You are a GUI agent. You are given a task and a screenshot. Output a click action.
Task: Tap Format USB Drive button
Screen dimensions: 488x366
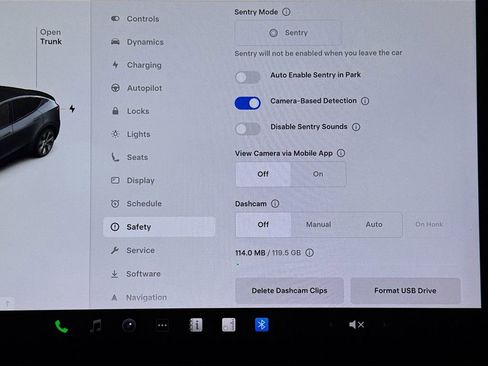pos(405,291)
